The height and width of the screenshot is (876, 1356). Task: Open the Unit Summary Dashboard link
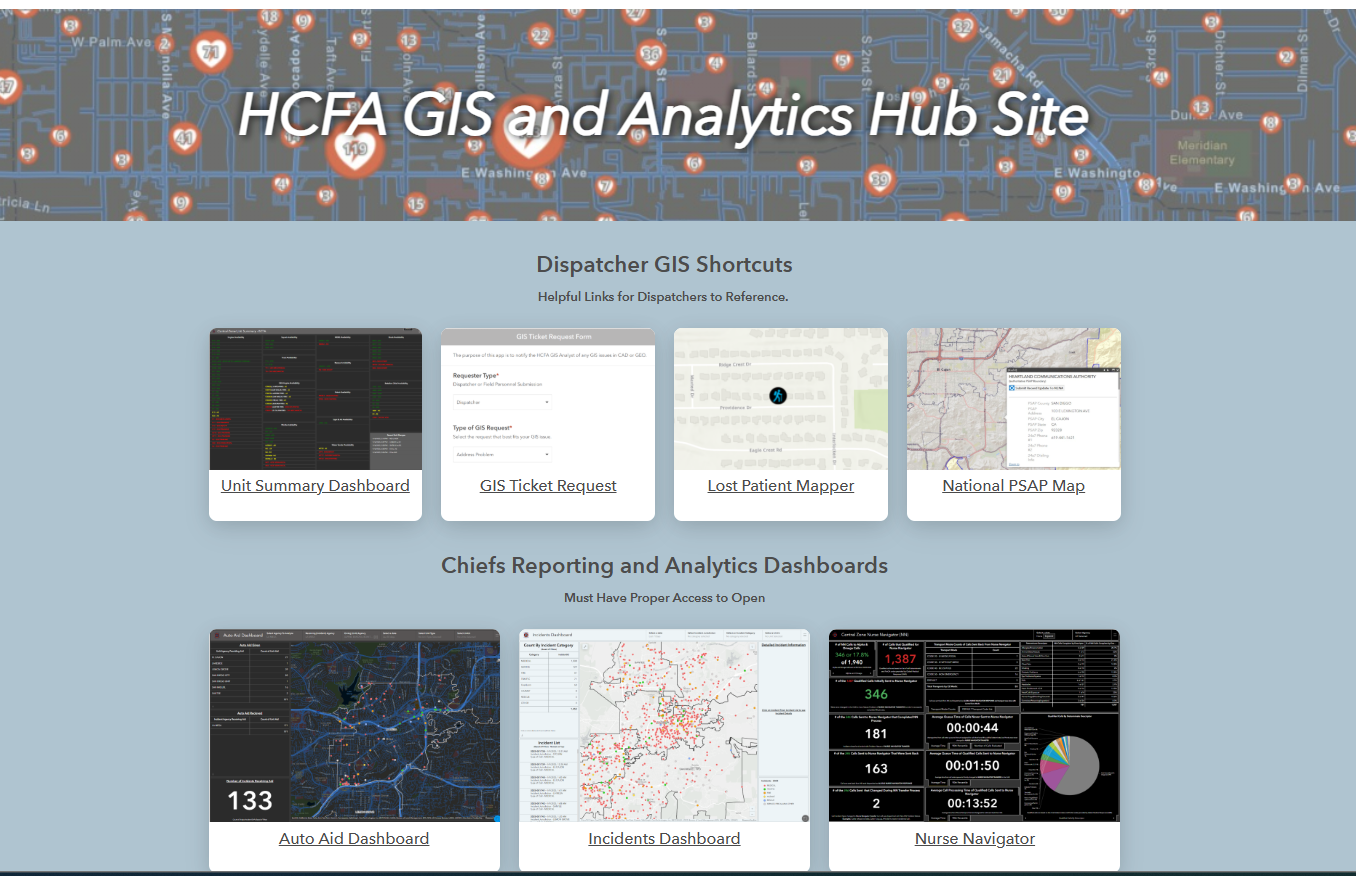coord(315,486)
